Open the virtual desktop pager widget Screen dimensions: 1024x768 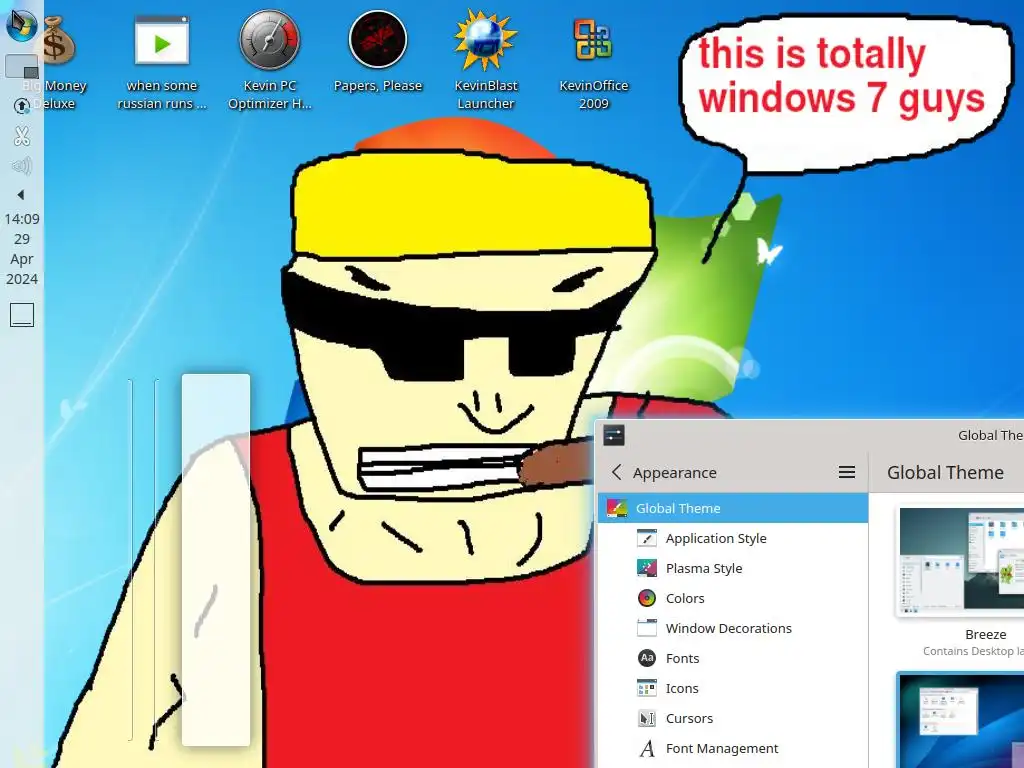[22, 66]
